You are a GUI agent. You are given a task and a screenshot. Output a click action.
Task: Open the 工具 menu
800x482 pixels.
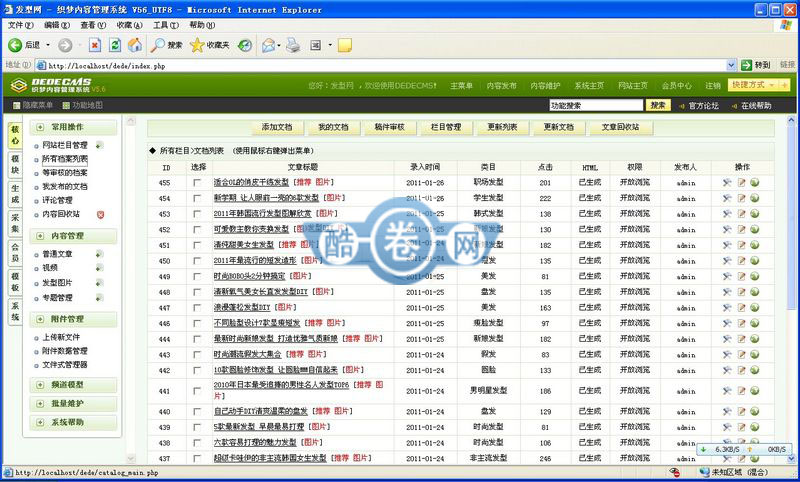point(166,25)
